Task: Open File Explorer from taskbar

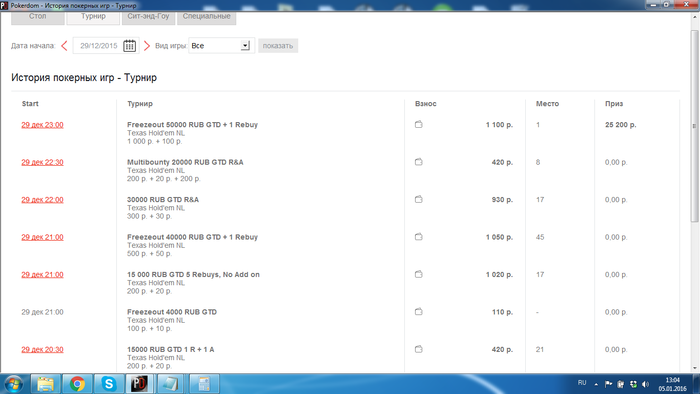Action: 46,384
